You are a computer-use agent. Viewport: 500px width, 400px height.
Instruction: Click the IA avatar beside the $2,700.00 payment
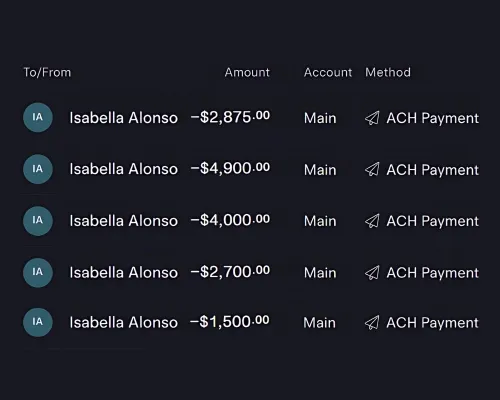(x=38, y=272)
